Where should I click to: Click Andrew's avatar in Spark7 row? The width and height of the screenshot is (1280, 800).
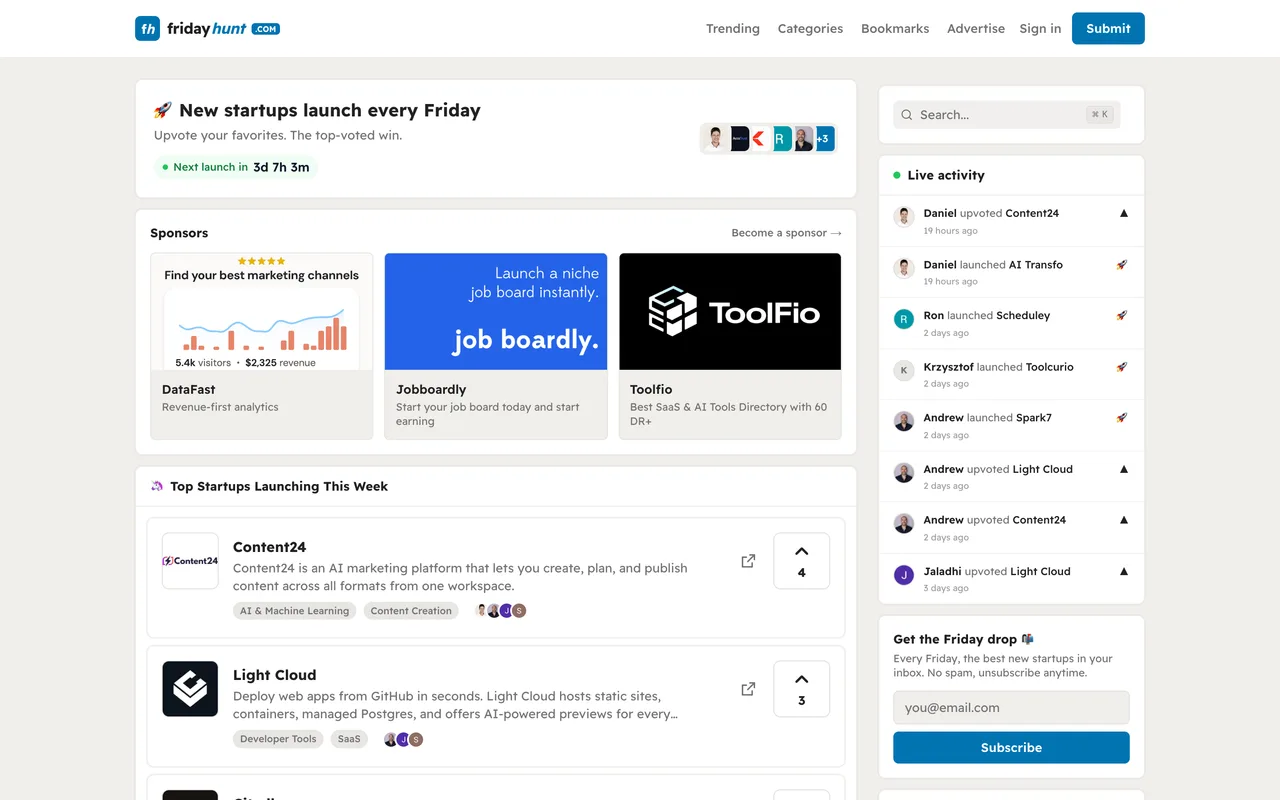[904, 421]
